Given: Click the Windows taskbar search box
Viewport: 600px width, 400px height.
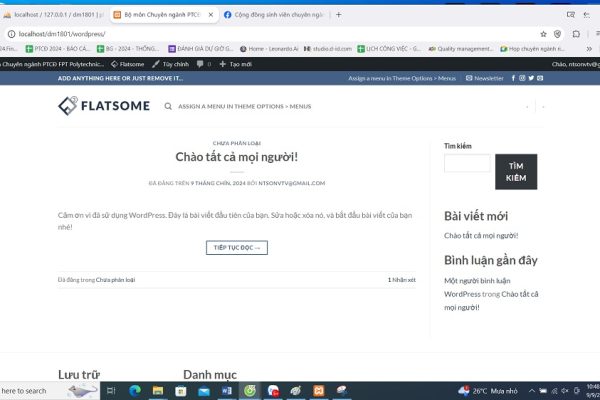Looking at the screenshot, I should (50, 391).
